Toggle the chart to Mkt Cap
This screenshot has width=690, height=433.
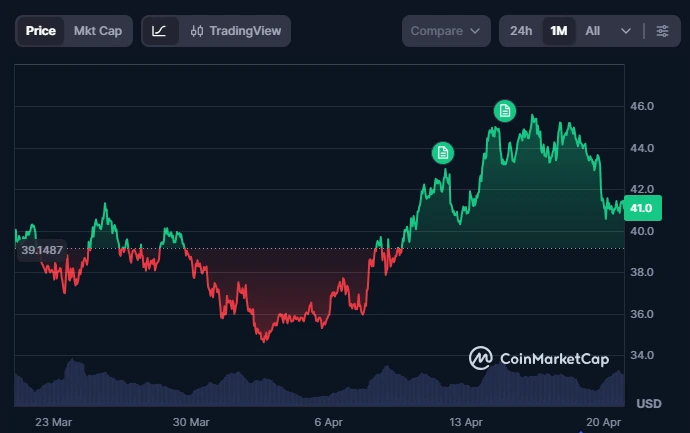tap(98, 31)
